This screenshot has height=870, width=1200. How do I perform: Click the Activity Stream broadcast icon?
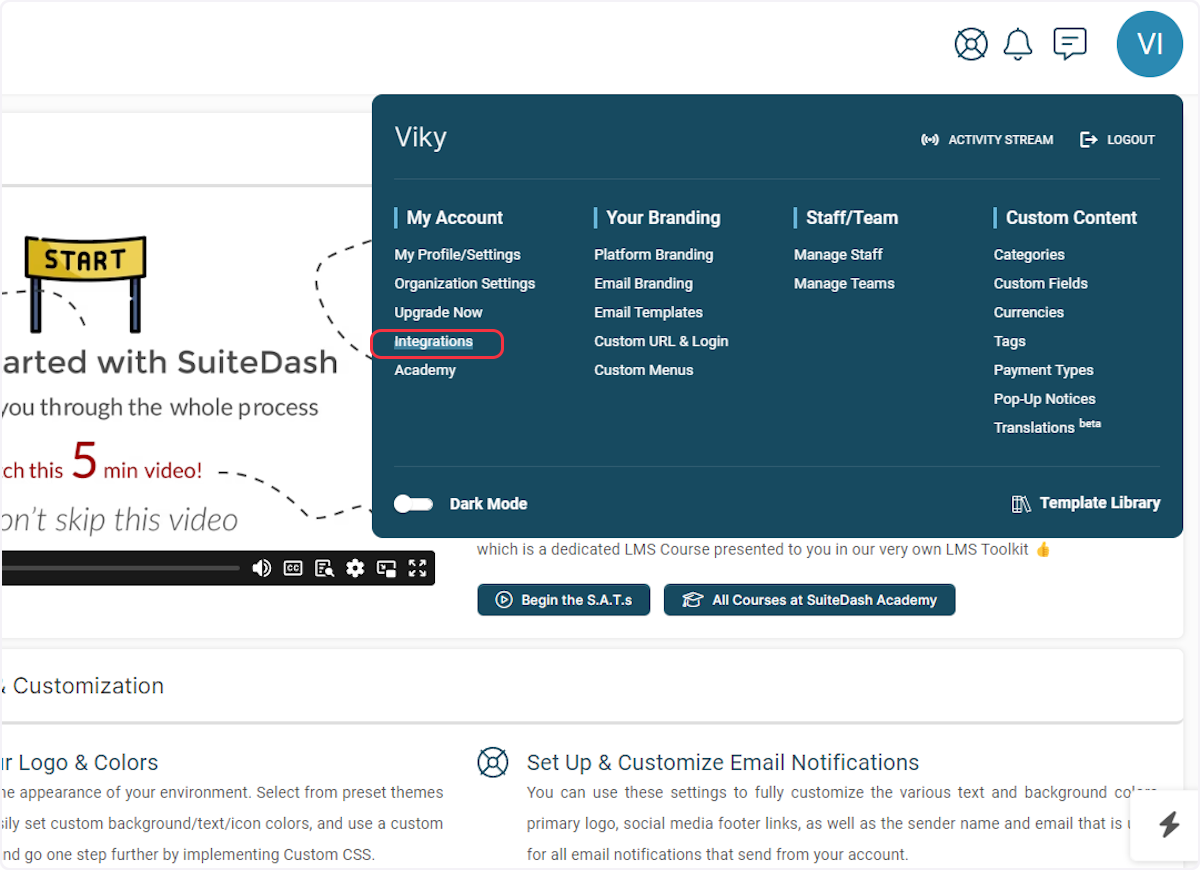930,140
